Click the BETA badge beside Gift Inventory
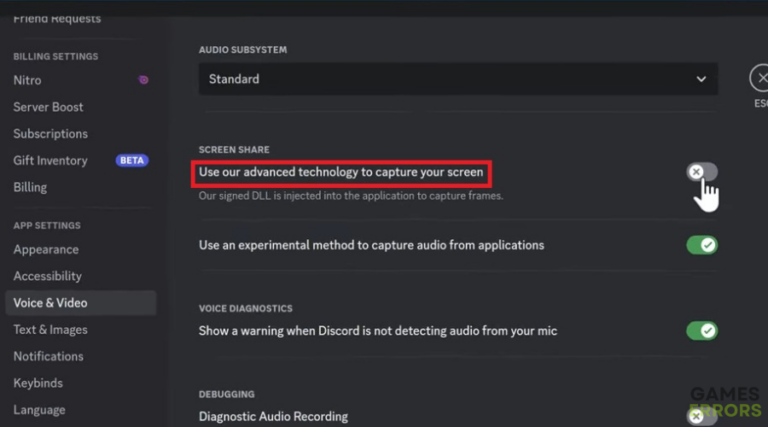 (x=131, y=160)
